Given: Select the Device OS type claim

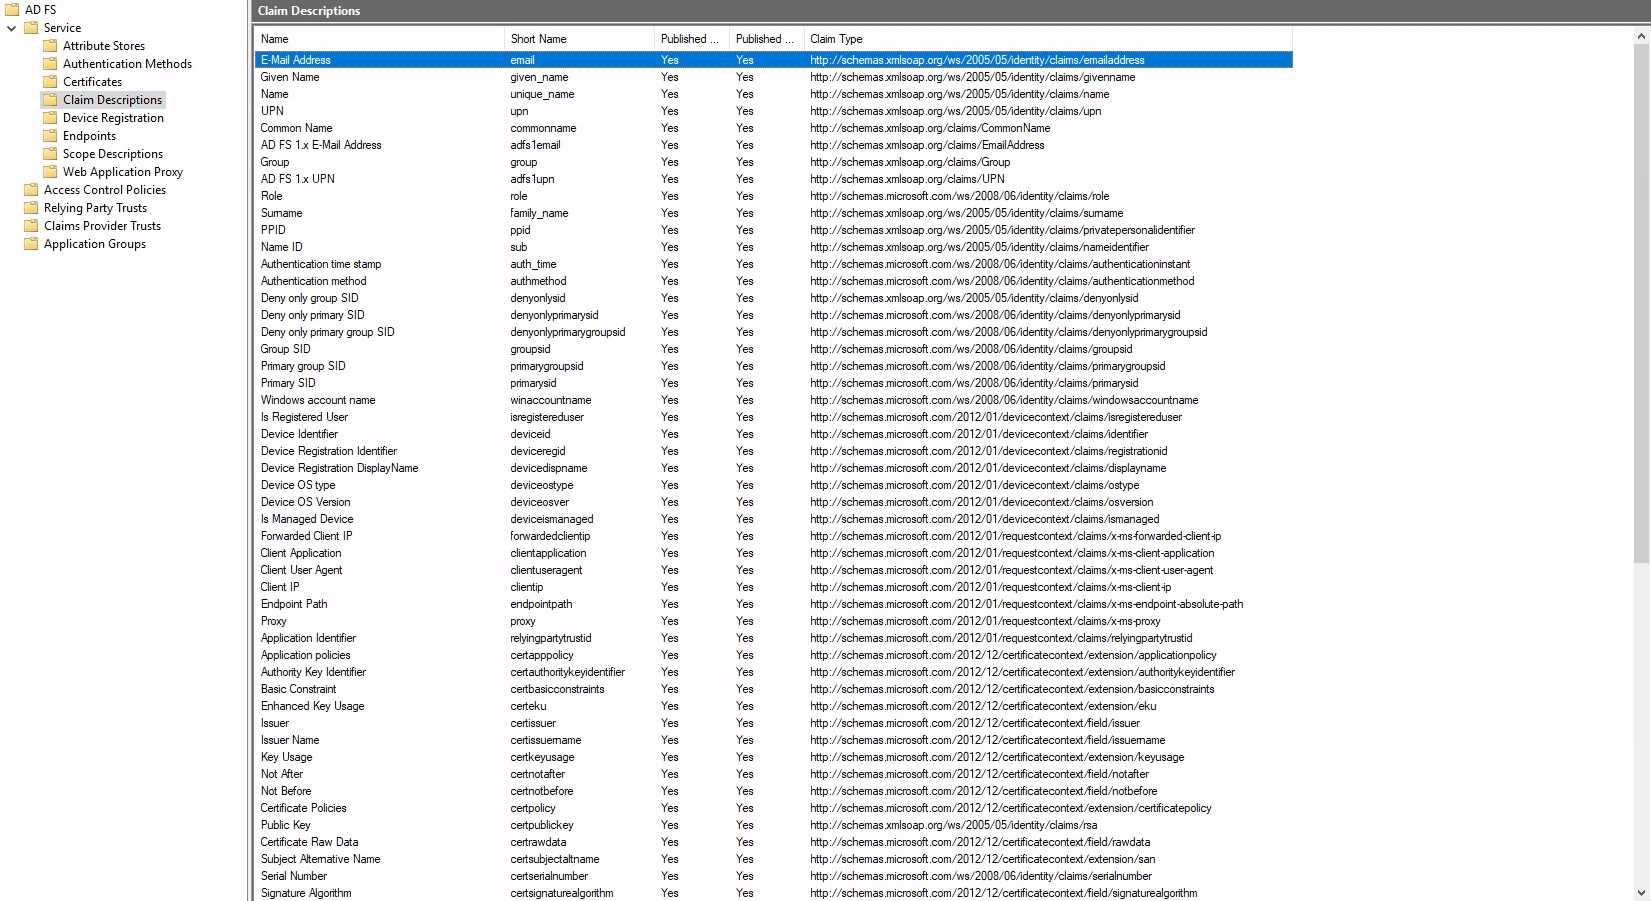Looking at the screenshot, I should pos(773,485).
